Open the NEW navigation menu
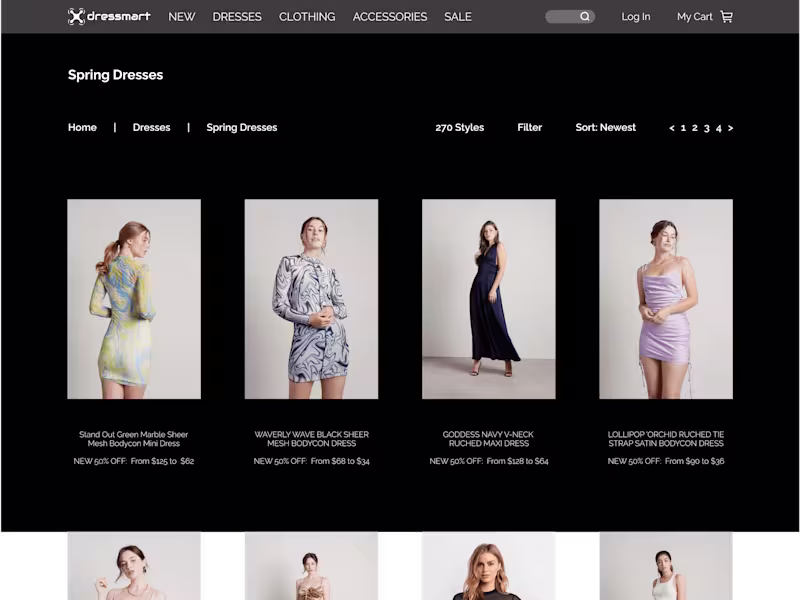800x600 pixels. pyautogui.click(x=181, y=16)
